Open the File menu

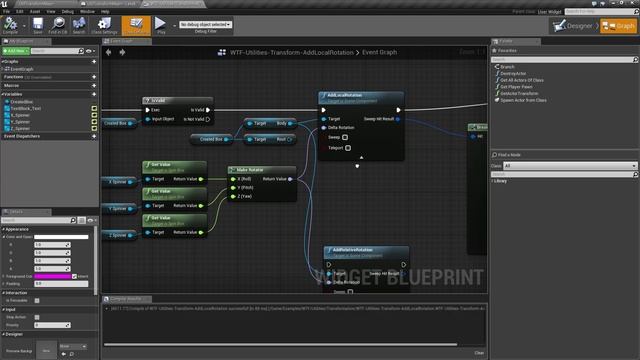click(x=7, y=11)
